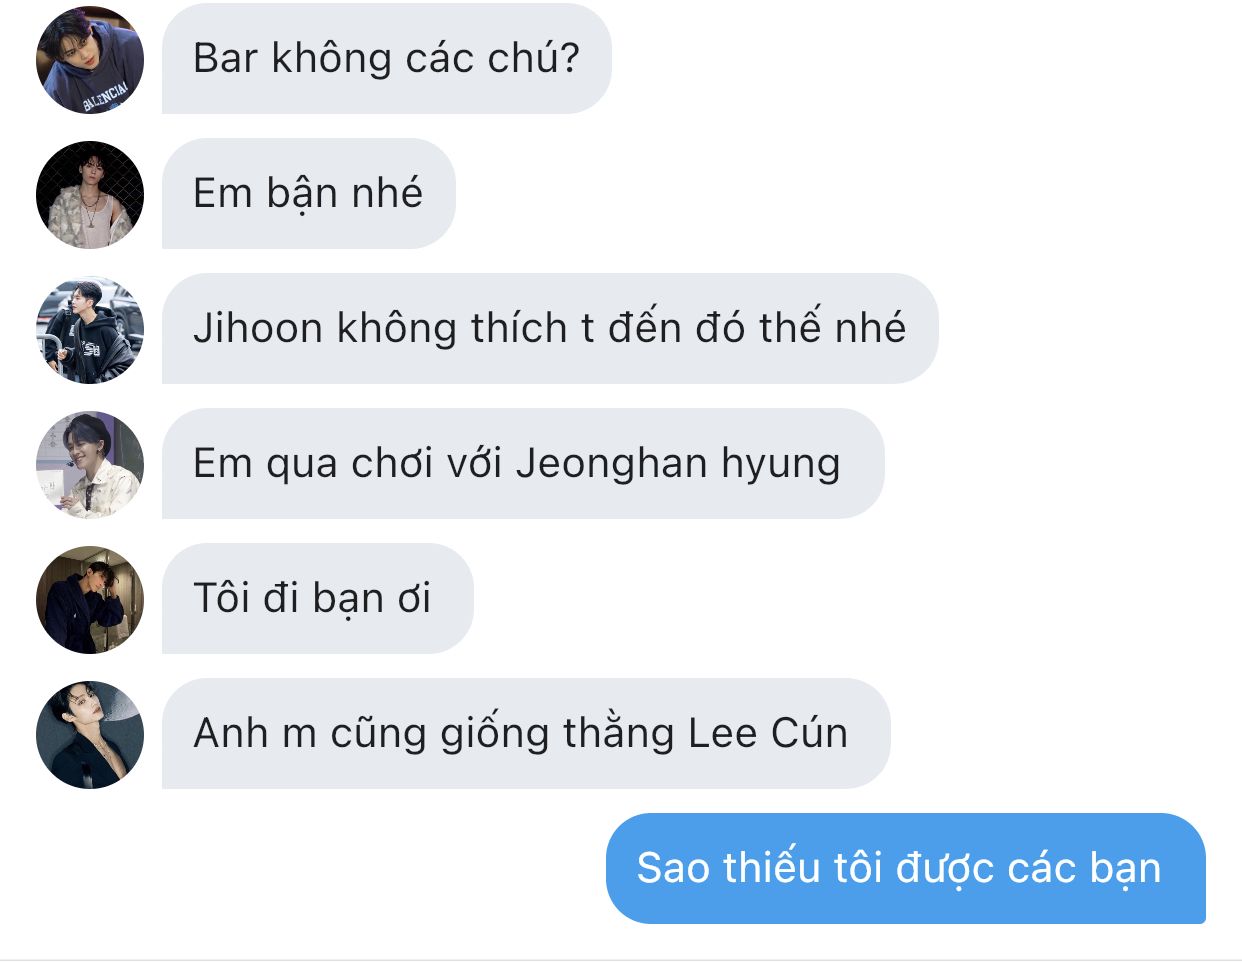Open avatar next to the Jihoon message

pos(90,329)
